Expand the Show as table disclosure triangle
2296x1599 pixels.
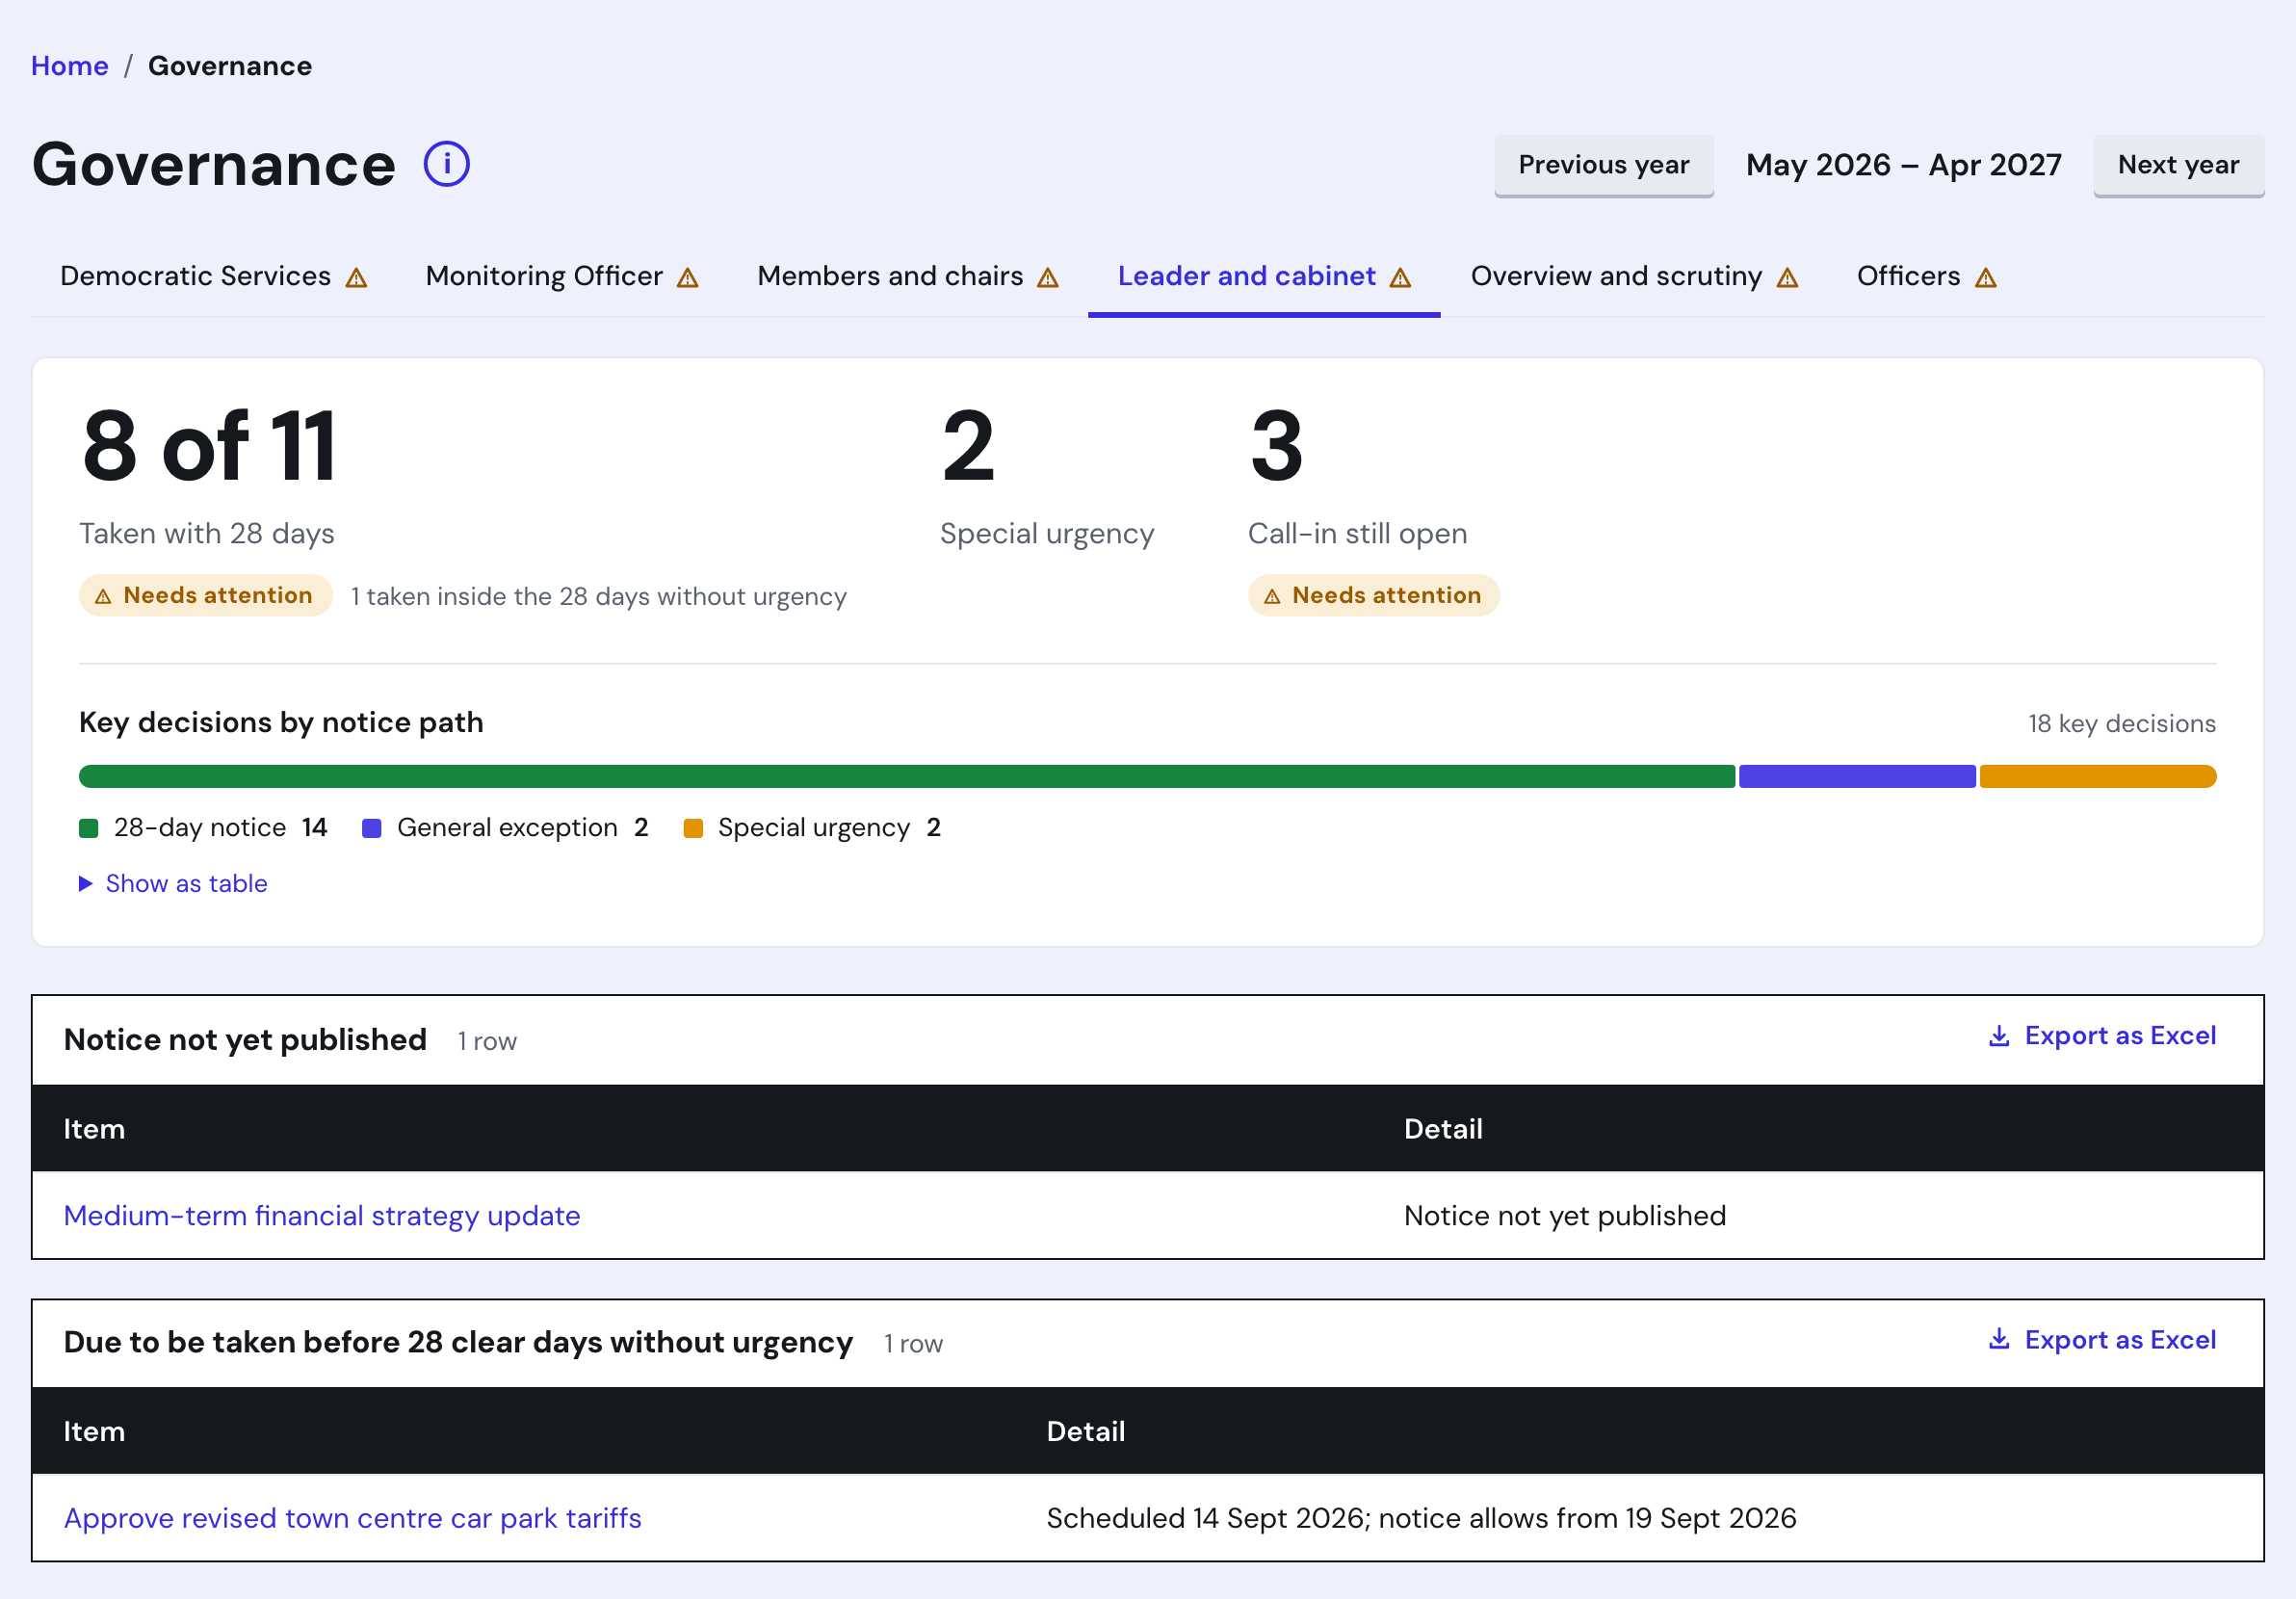tap(86, 884)
